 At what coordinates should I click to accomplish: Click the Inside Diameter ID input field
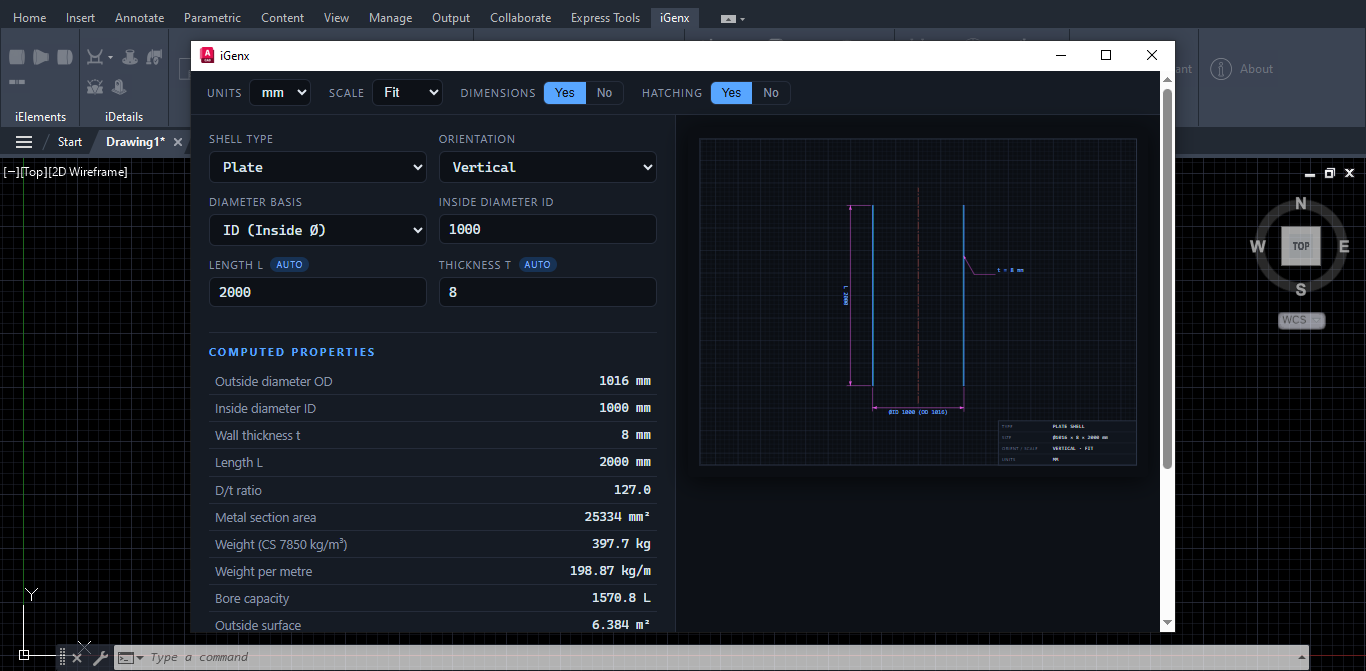click(x=548, y=229)
